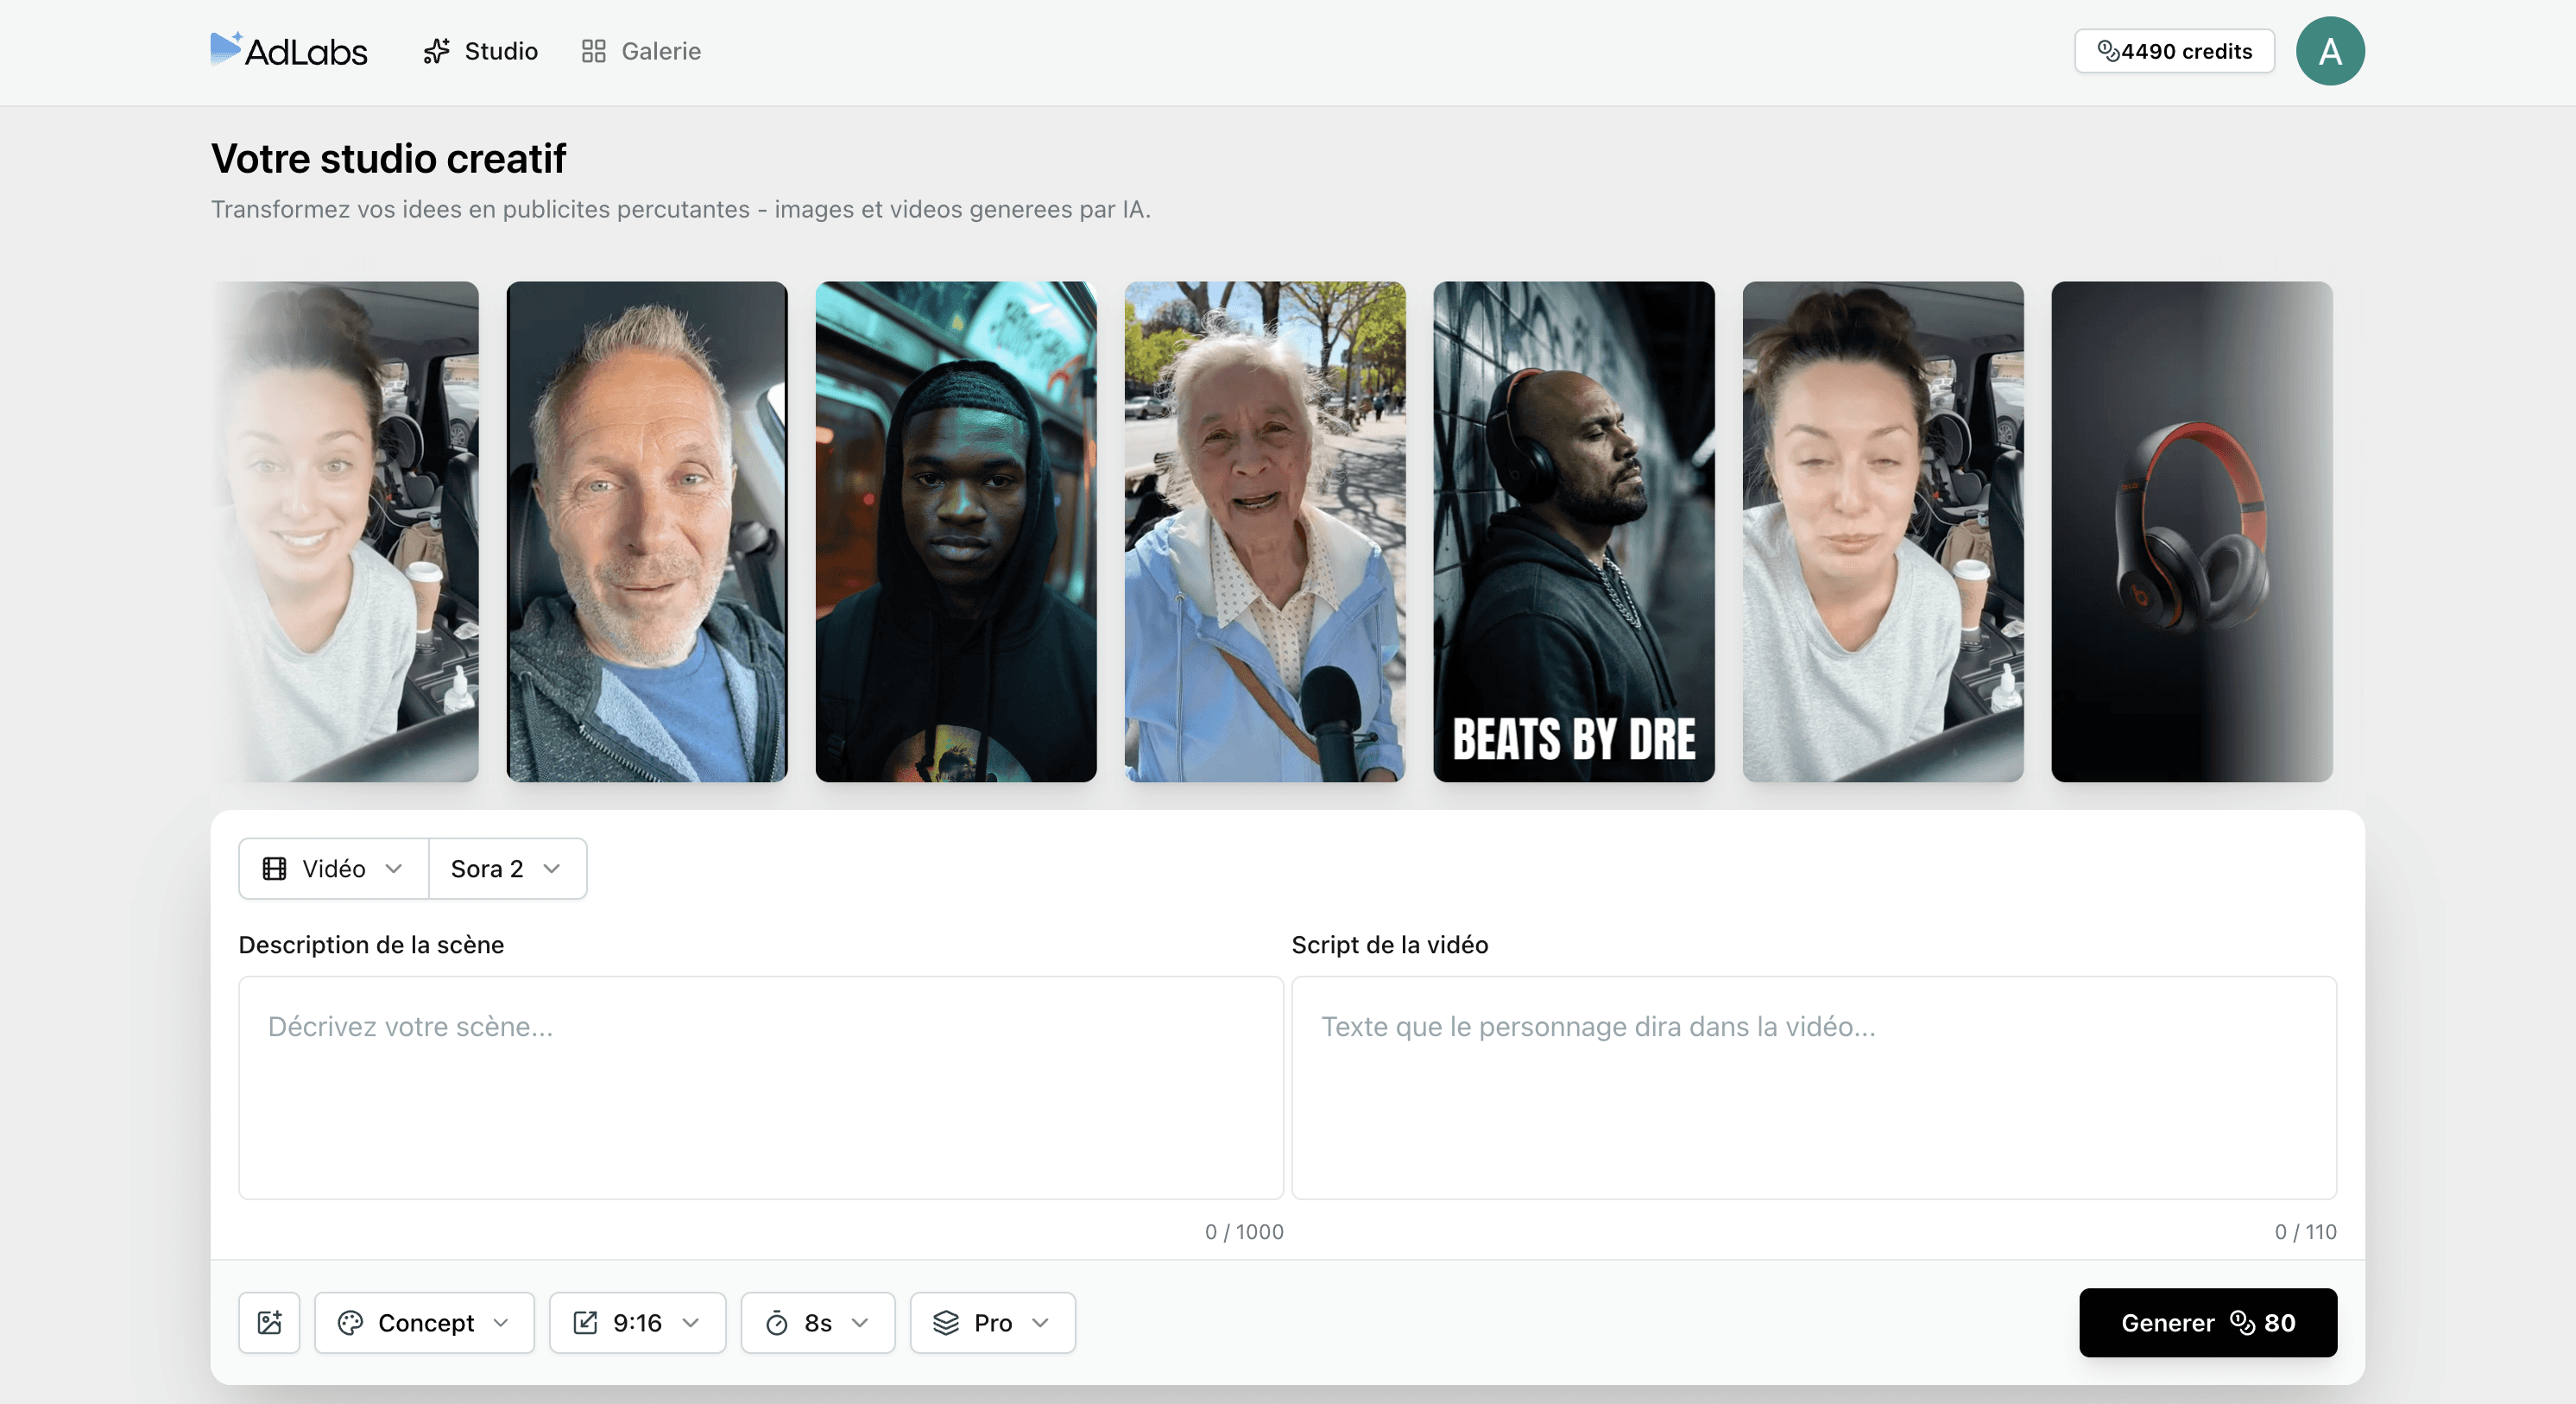Image resolution: width=2576 pixels, height=1404 pixels.
Task: Click the Studio sparkle icon
Action: tap(436, 51)
